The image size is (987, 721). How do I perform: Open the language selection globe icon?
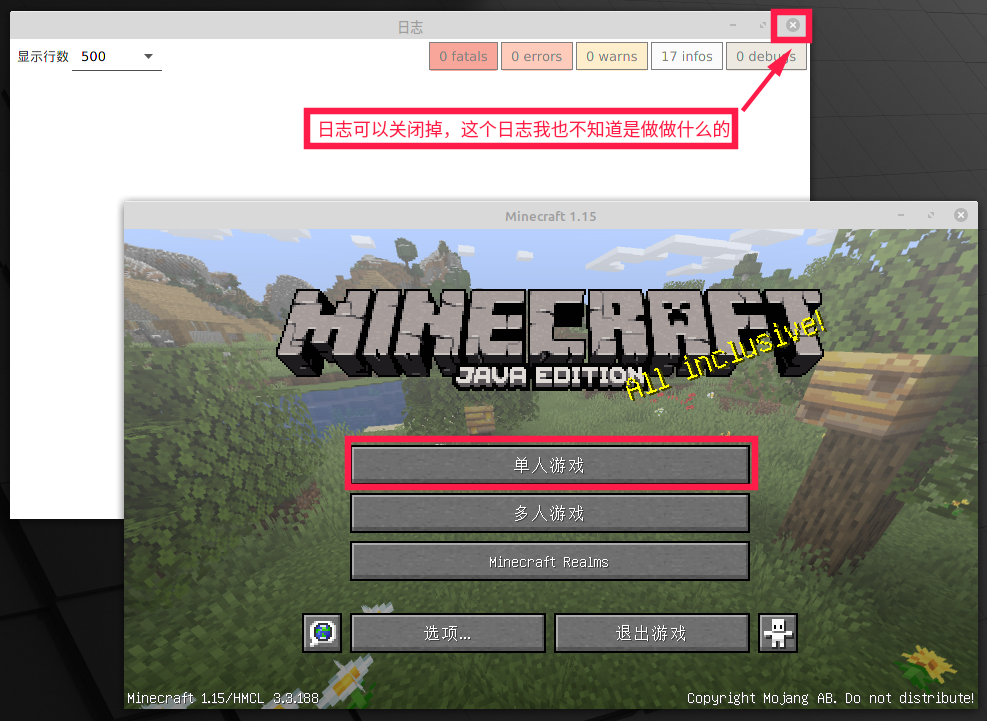(x=322, y=633)
